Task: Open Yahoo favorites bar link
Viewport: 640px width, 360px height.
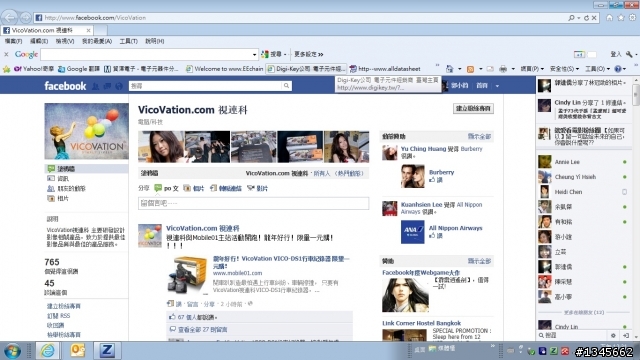Action: (x=34, y=69)
